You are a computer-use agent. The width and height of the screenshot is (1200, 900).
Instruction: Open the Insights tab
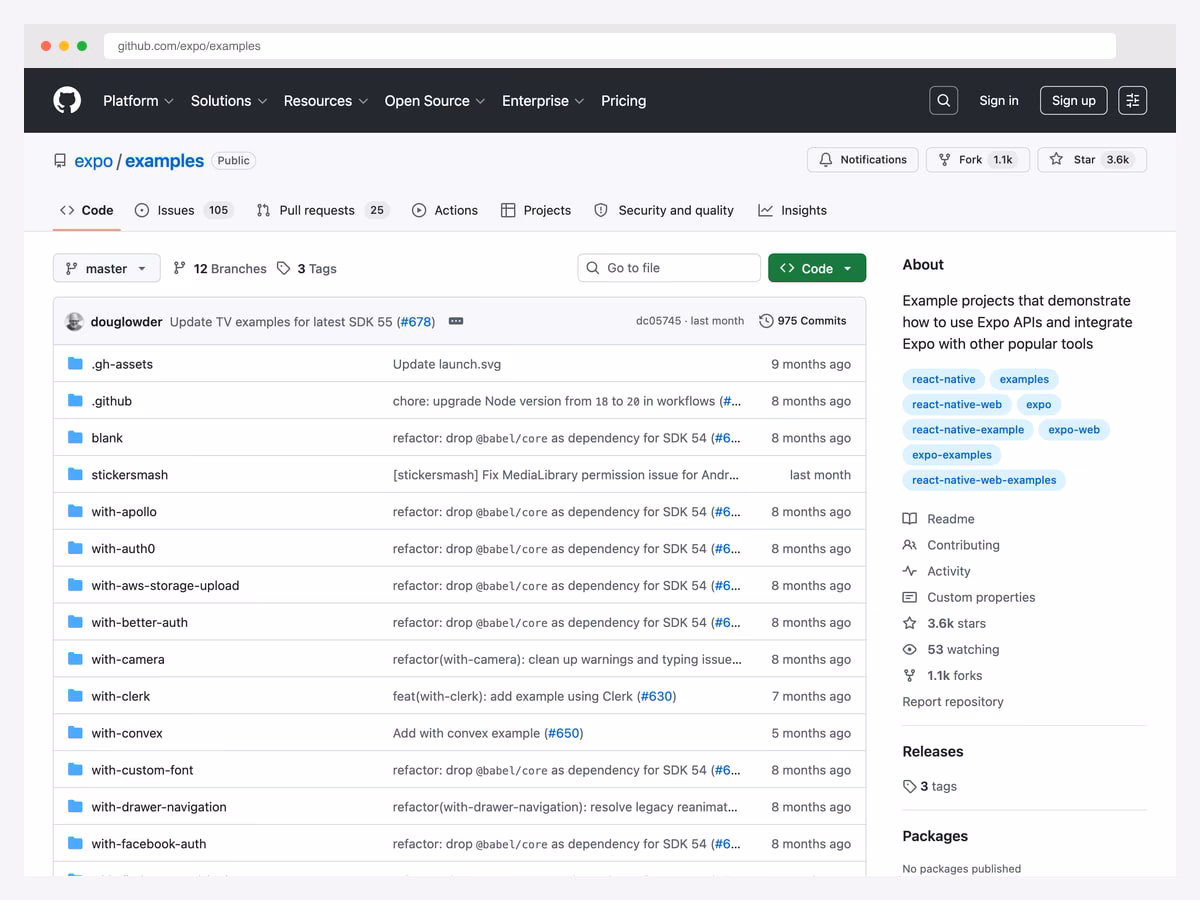pyautogui.click(x=793, y=210)
